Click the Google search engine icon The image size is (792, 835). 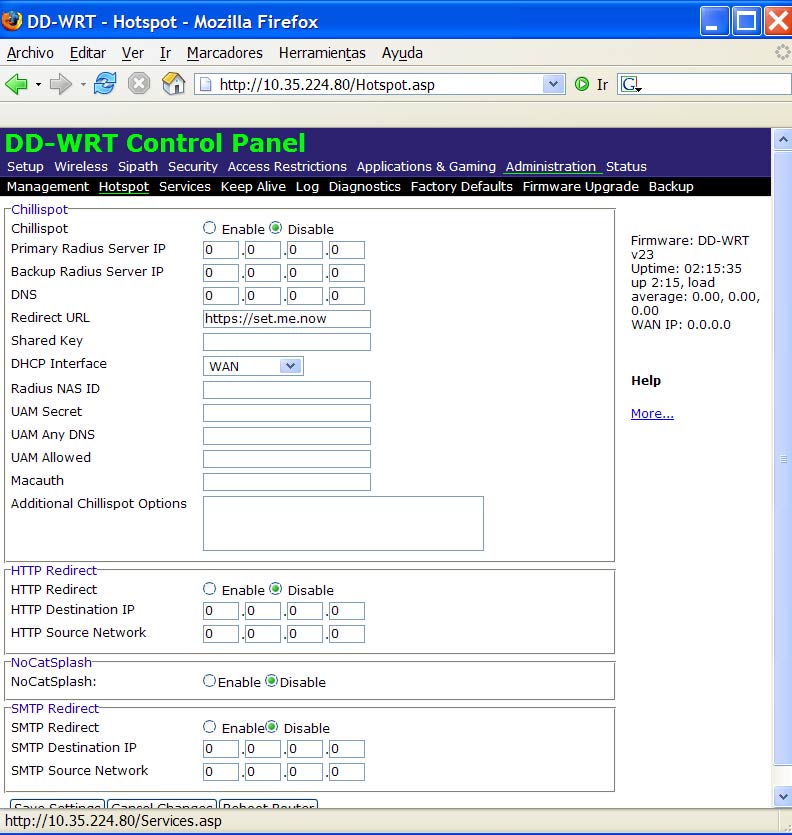point(630,85)
